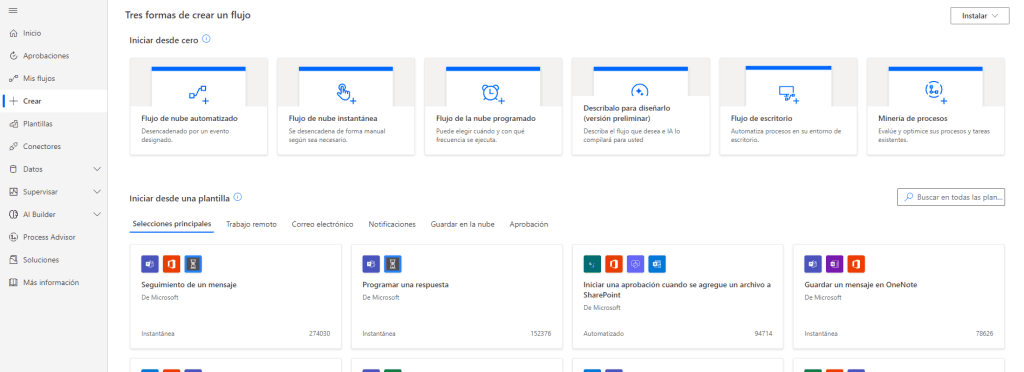The image size is (1024, 372).
Task: Switch to the Correo electrónico tab
Action: tap(323, 224)
